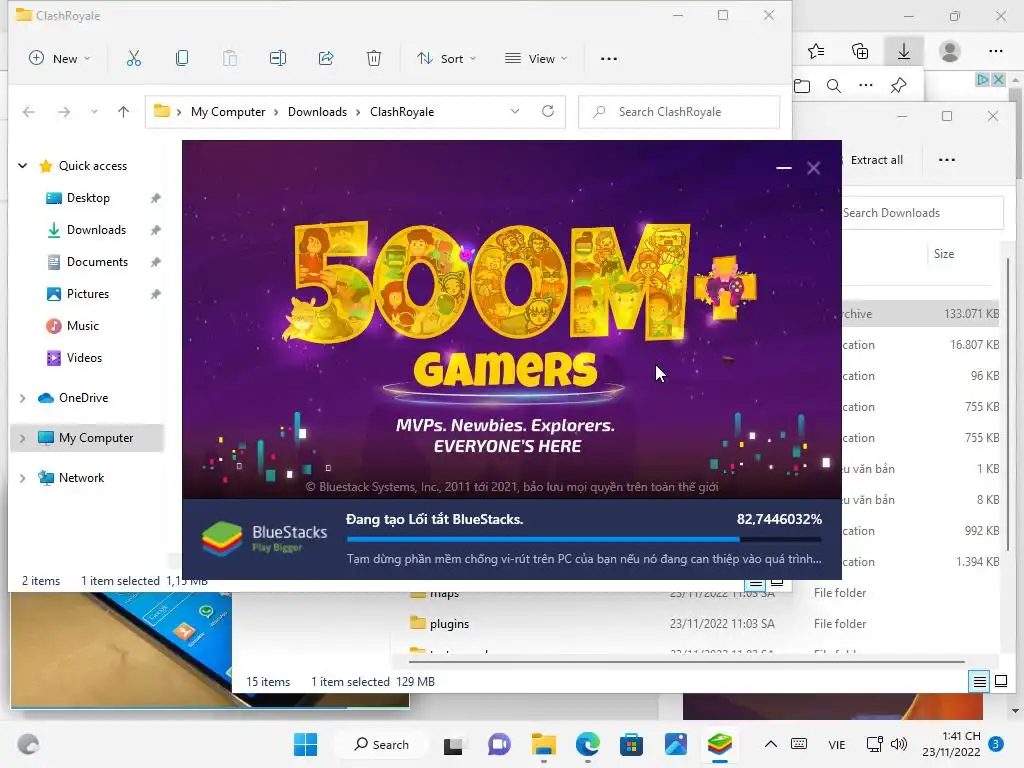The width and height of the screenshot is (1024, 768).
Task: Open the Edge favorites star icon
Action: pyautogui.click(x=816, y=51)
